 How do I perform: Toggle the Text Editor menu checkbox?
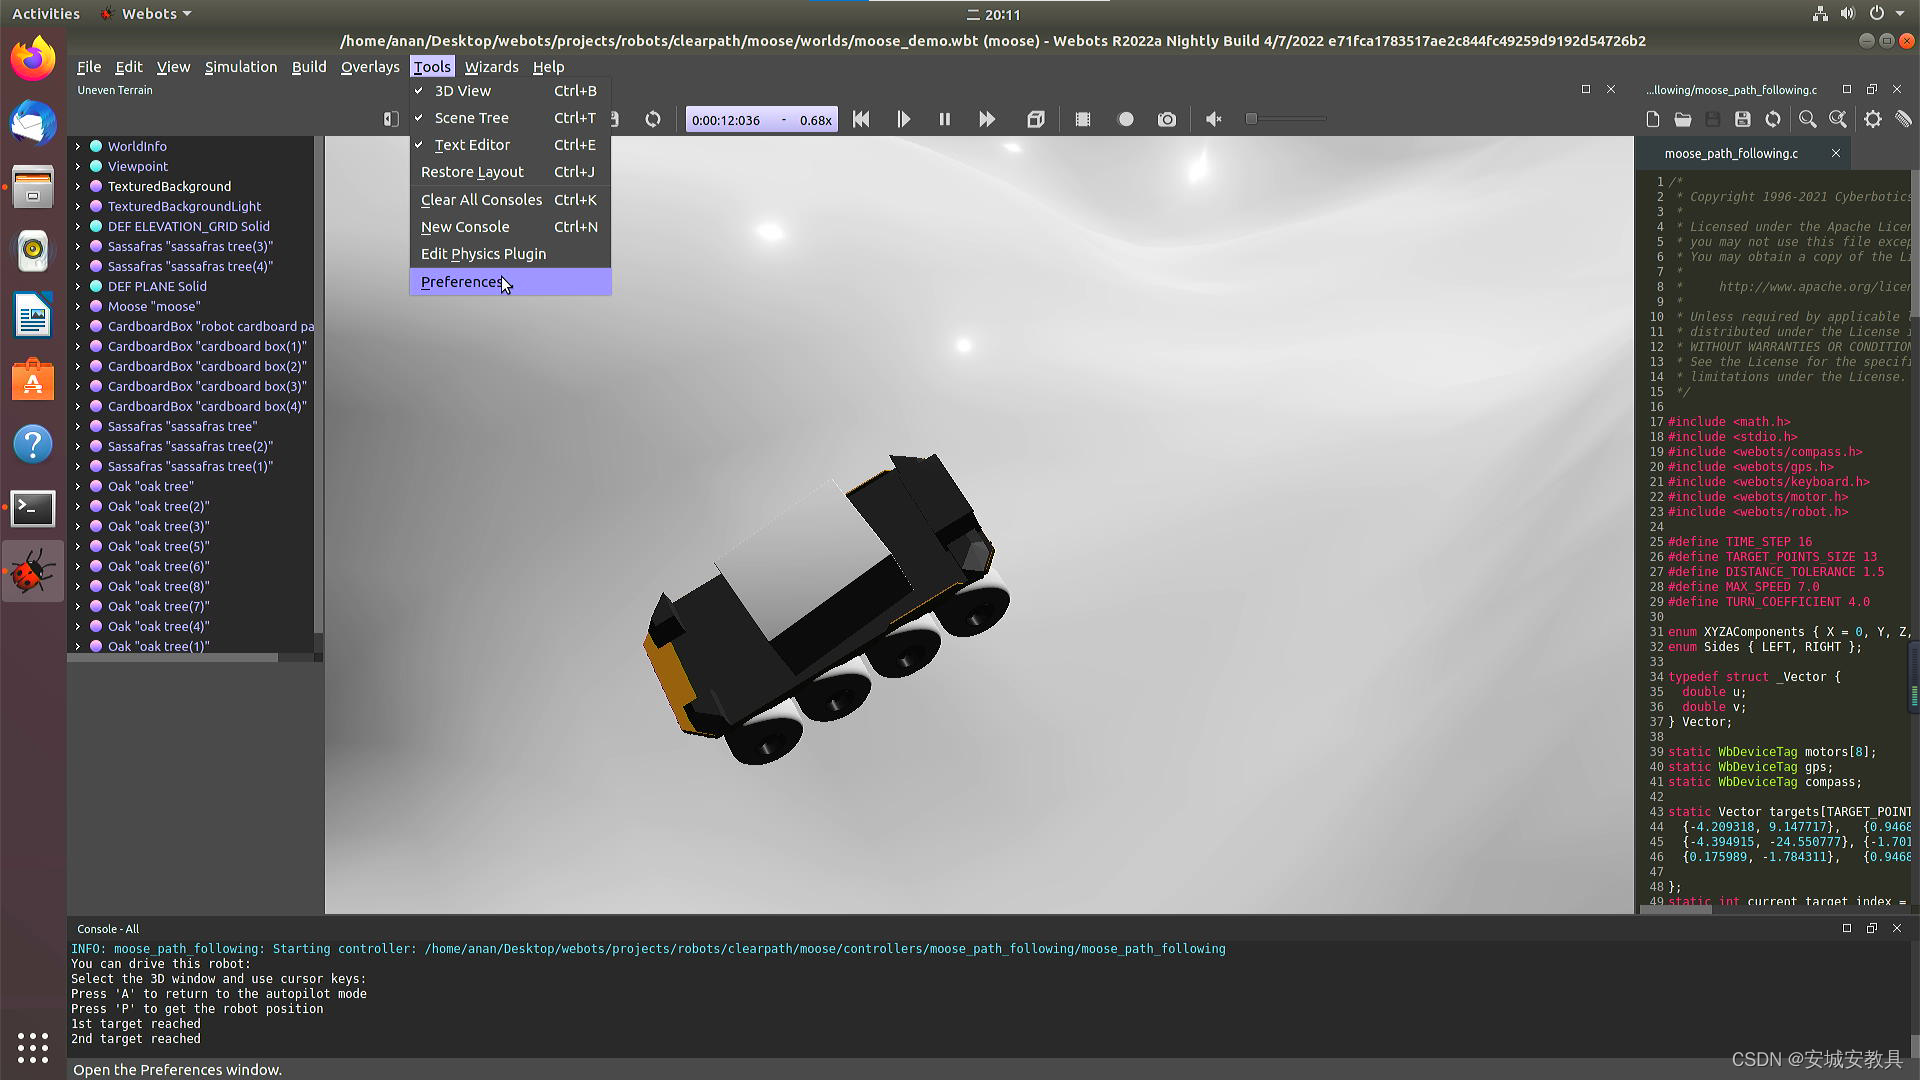click(x=510, y=145)
